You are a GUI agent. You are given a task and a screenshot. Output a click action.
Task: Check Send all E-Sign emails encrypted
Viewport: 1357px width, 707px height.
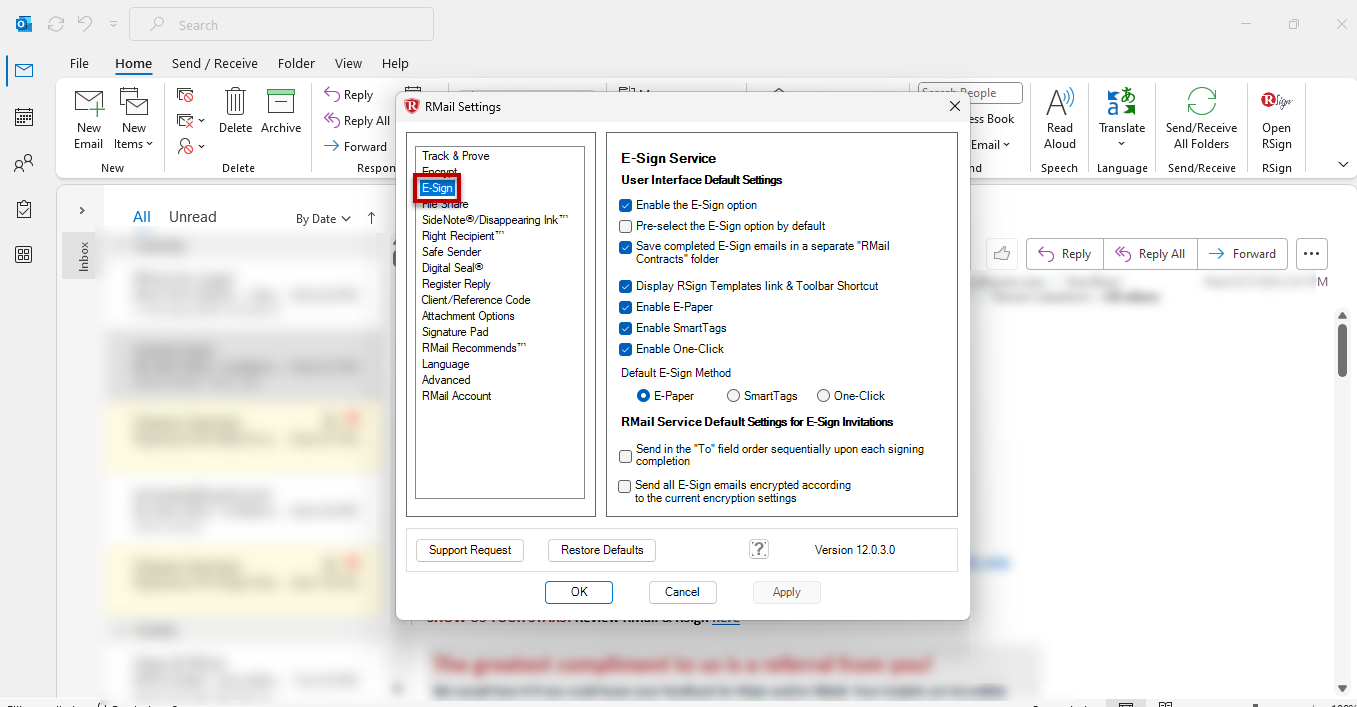(626, 486)
